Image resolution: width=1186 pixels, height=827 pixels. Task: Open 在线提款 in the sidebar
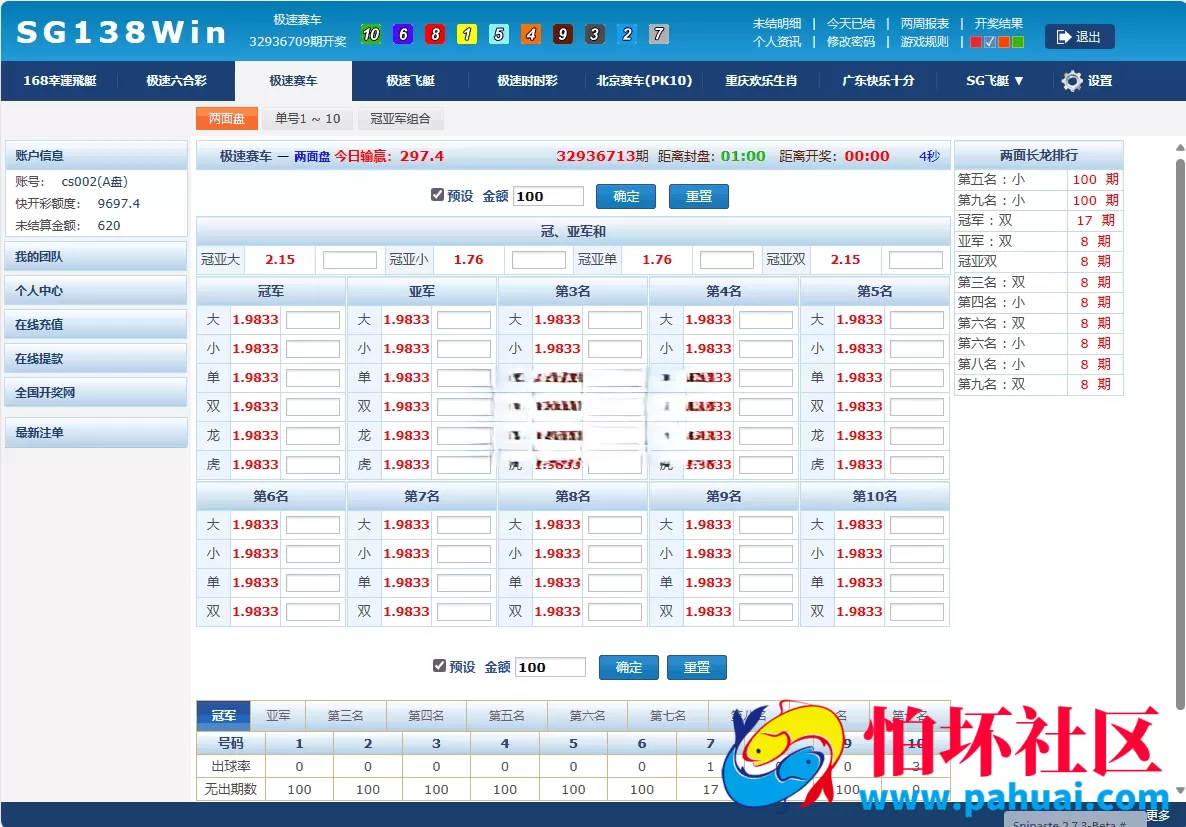[x=96, y=359]
